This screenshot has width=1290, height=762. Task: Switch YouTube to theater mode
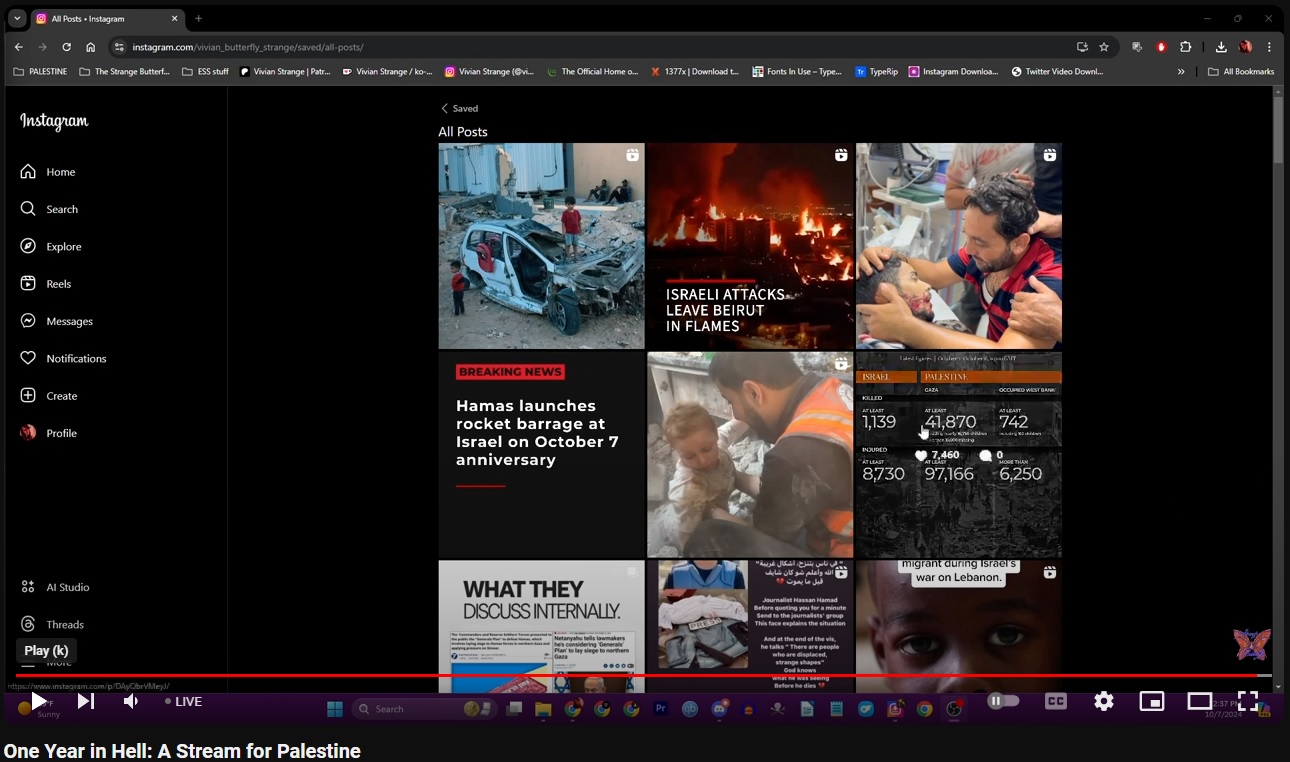[x=1200, y=701]
